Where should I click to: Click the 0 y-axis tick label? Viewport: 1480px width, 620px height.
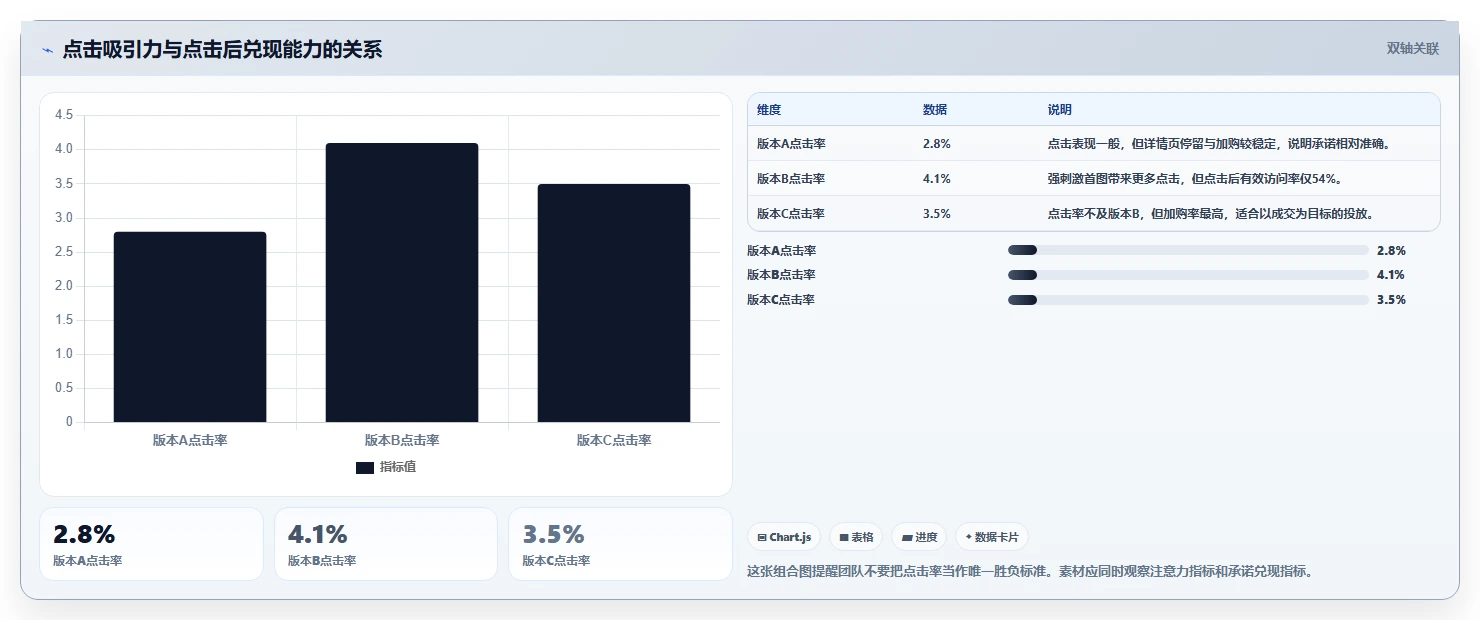pos(70,422)
